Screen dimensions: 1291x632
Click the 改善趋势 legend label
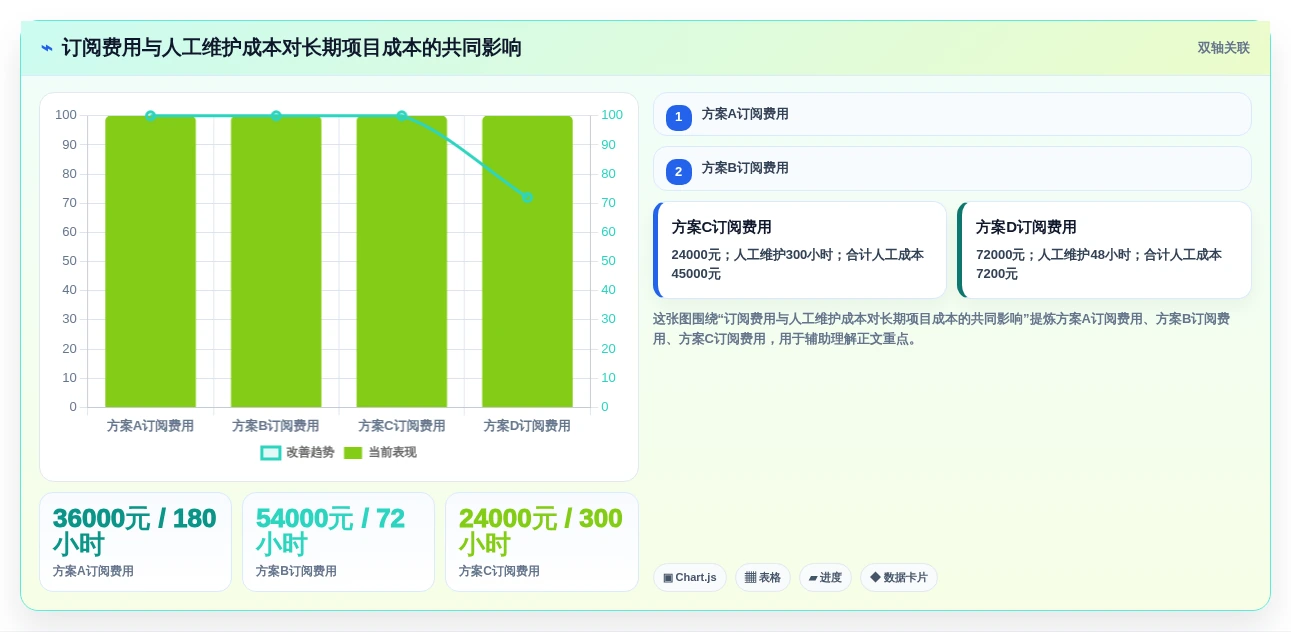click(310, 453)
